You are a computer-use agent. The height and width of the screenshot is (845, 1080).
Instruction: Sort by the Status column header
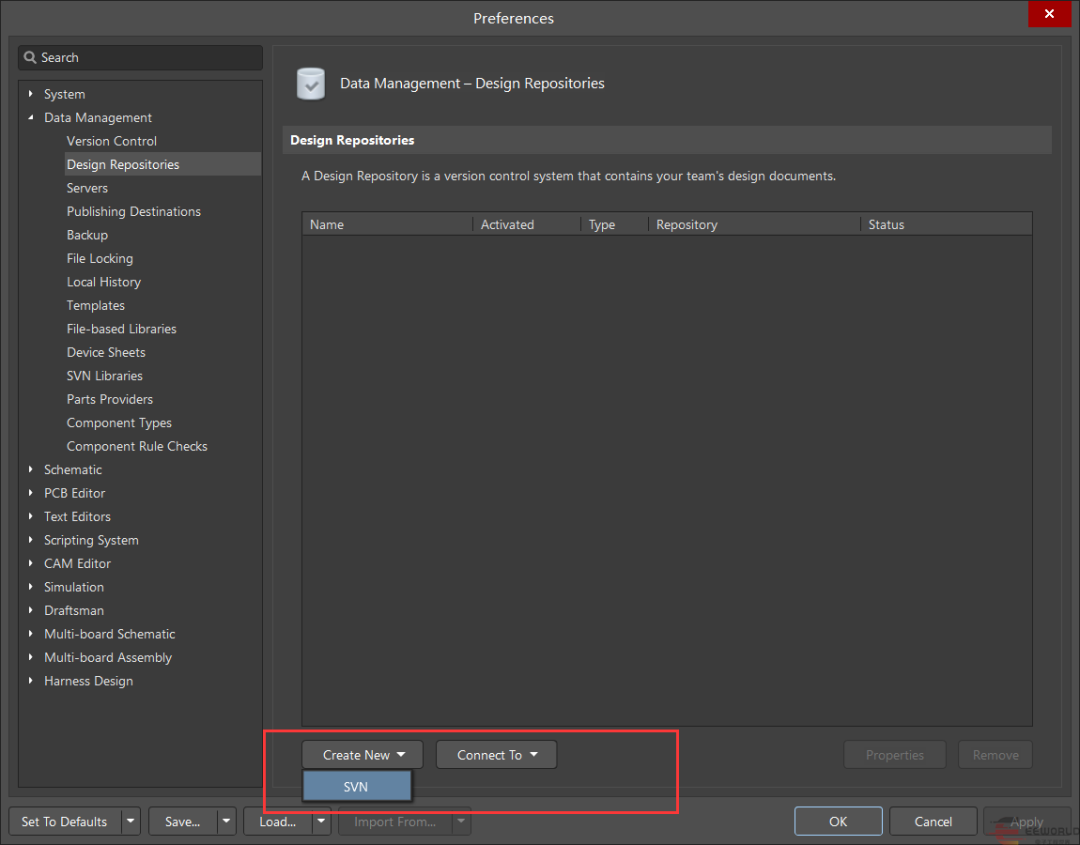point(946,225)
